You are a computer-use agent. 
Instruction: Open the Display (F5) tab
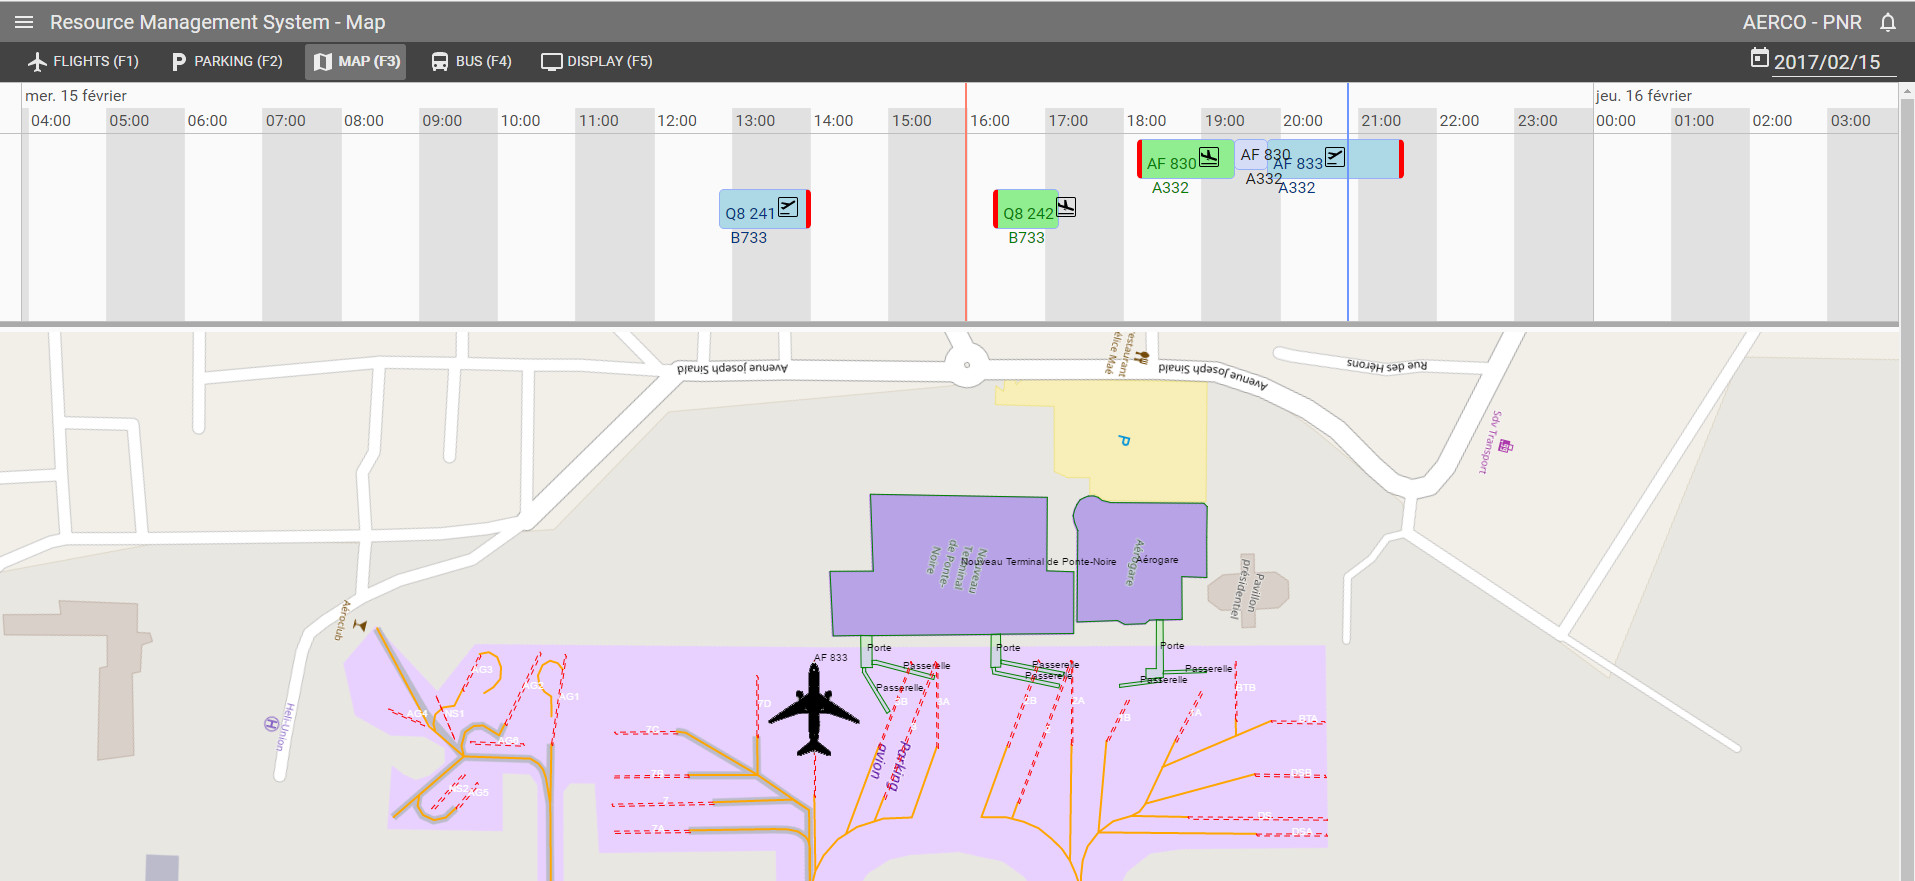pyautogui.click(x=597, y=61)
